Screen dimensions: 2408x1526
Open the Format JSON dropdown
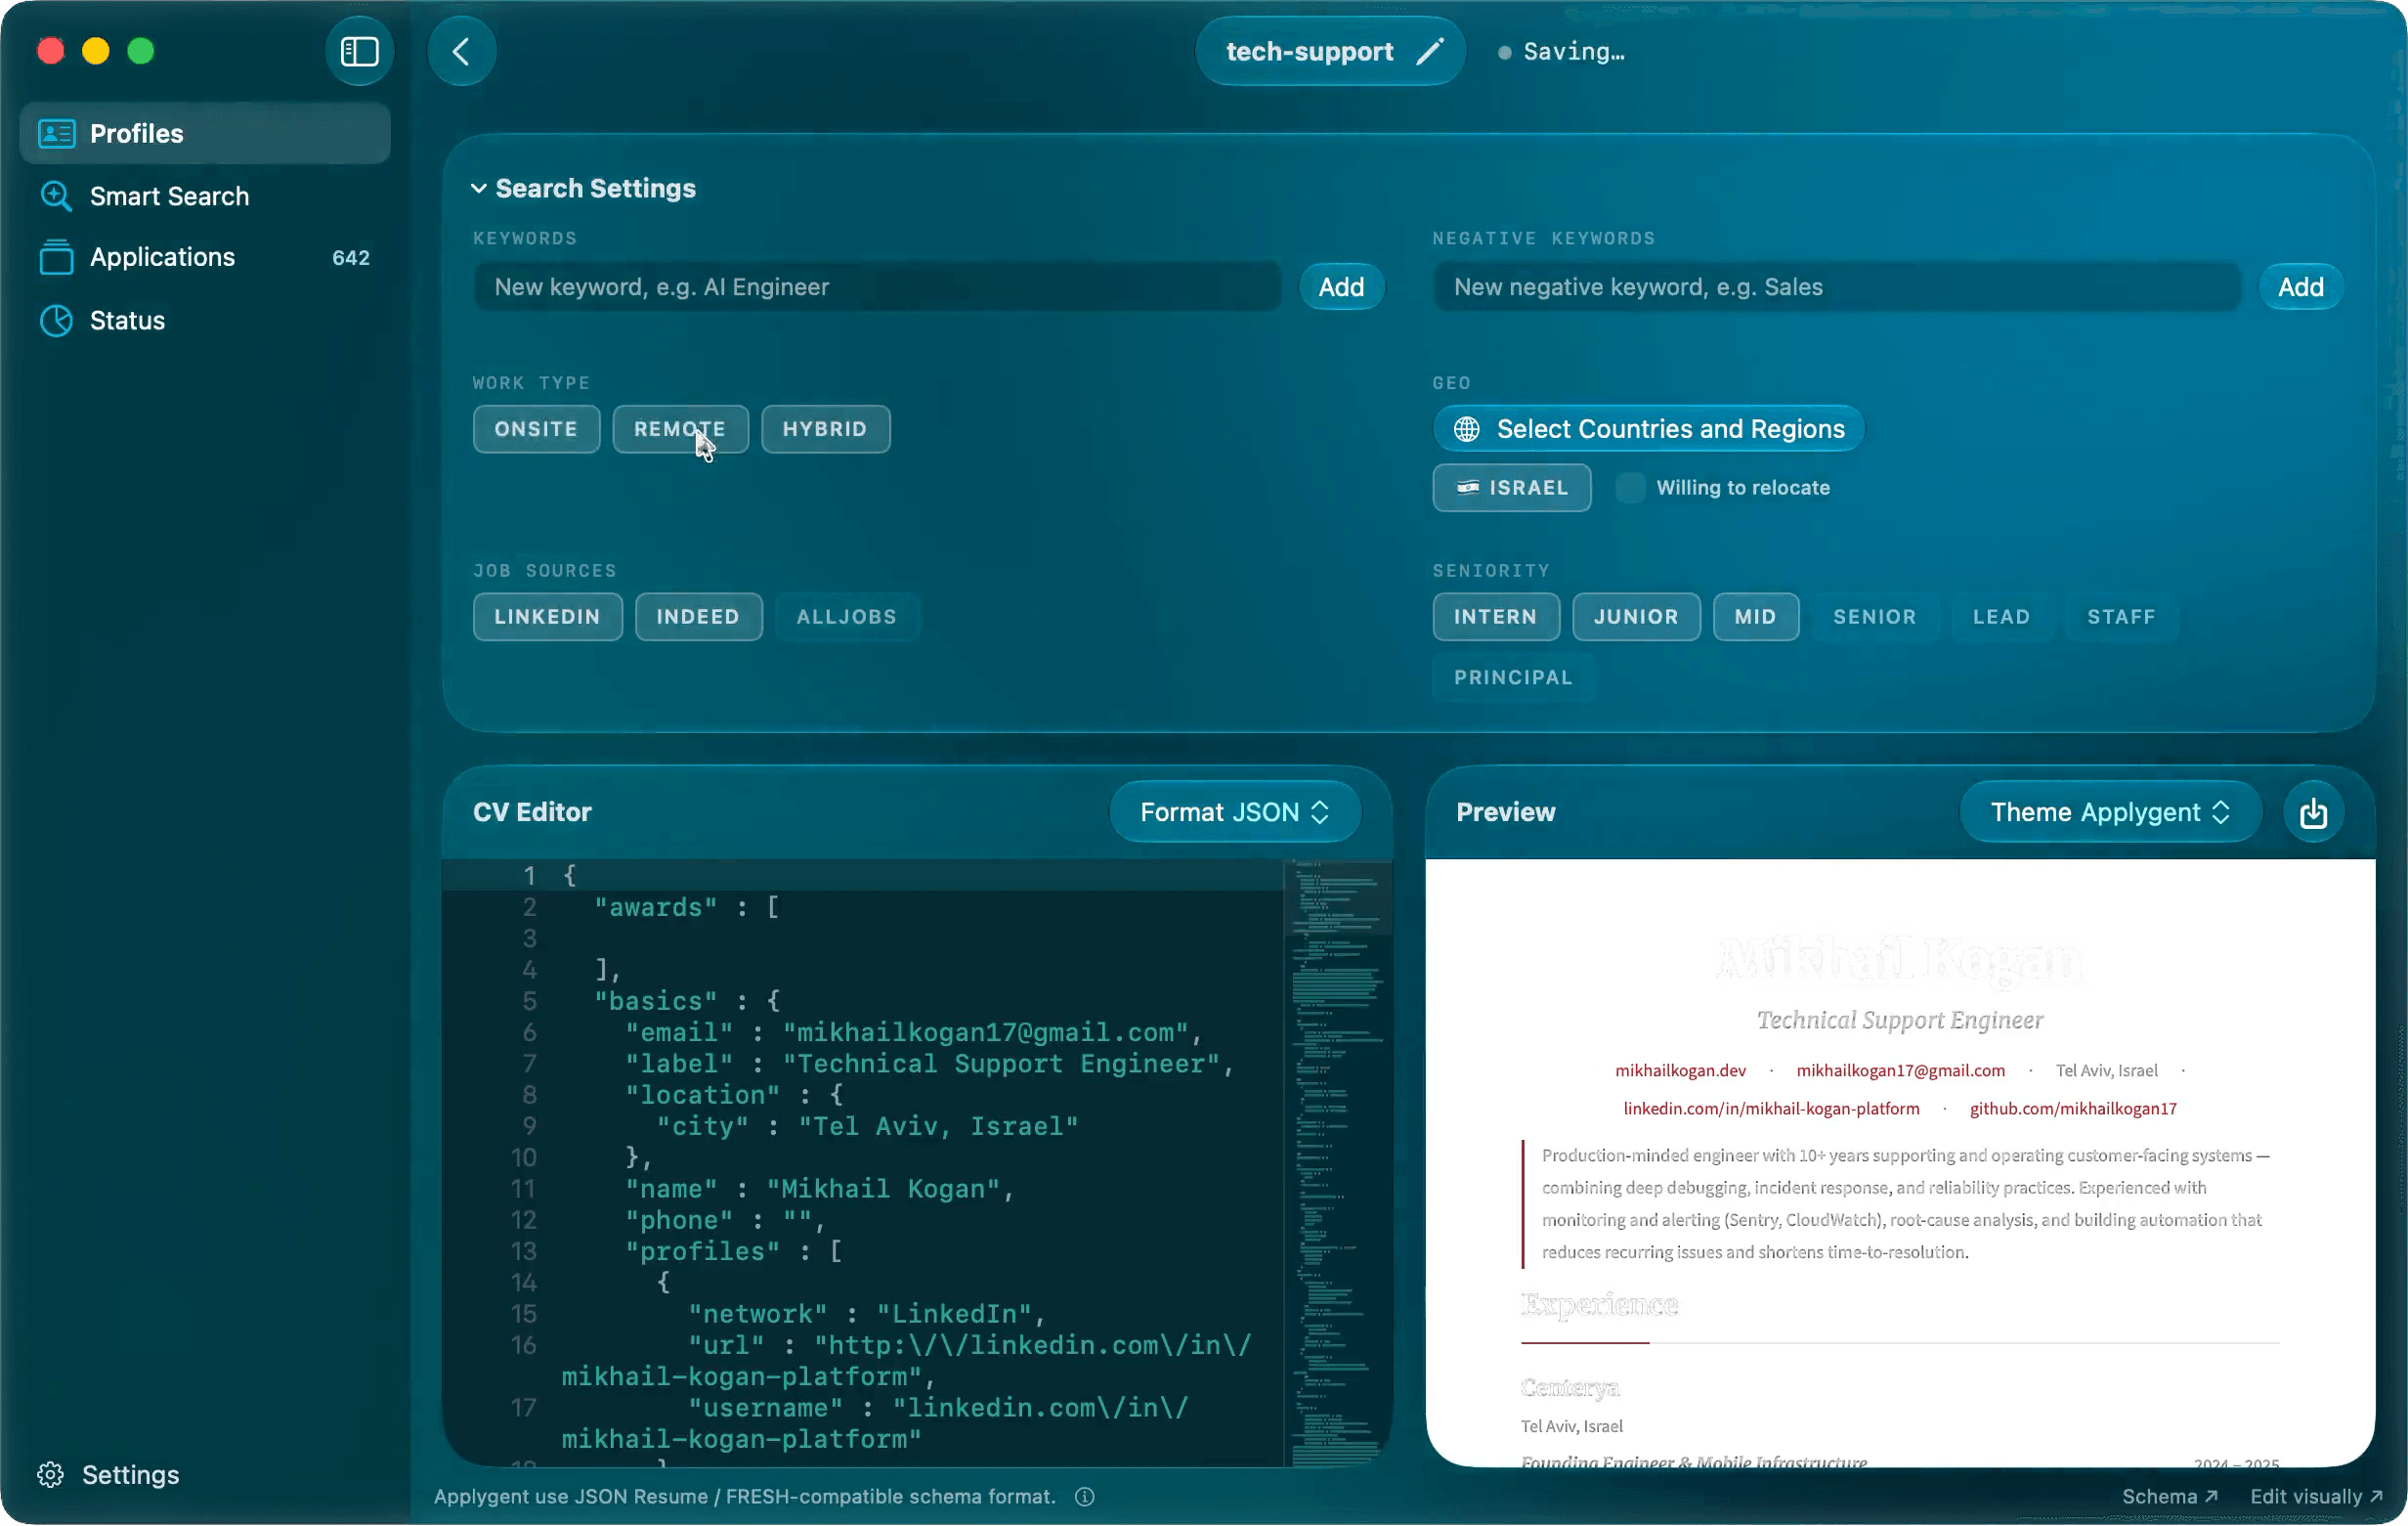pos(1235,812)
